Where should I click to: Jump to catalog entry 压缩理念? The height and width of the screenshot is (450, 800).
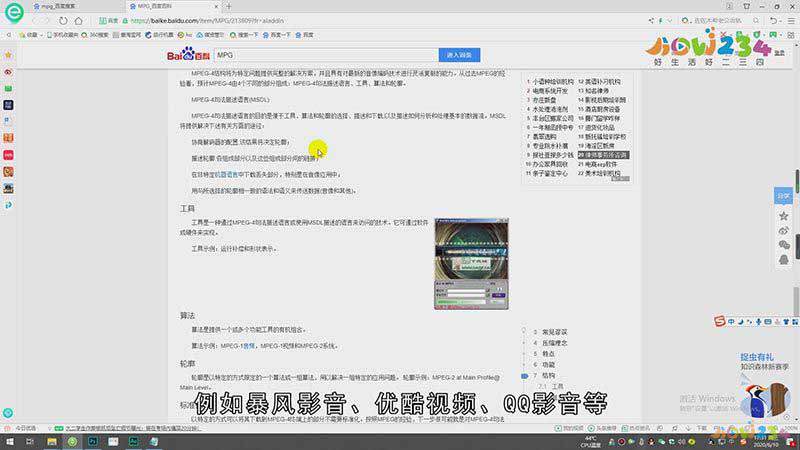coord(554,343)
